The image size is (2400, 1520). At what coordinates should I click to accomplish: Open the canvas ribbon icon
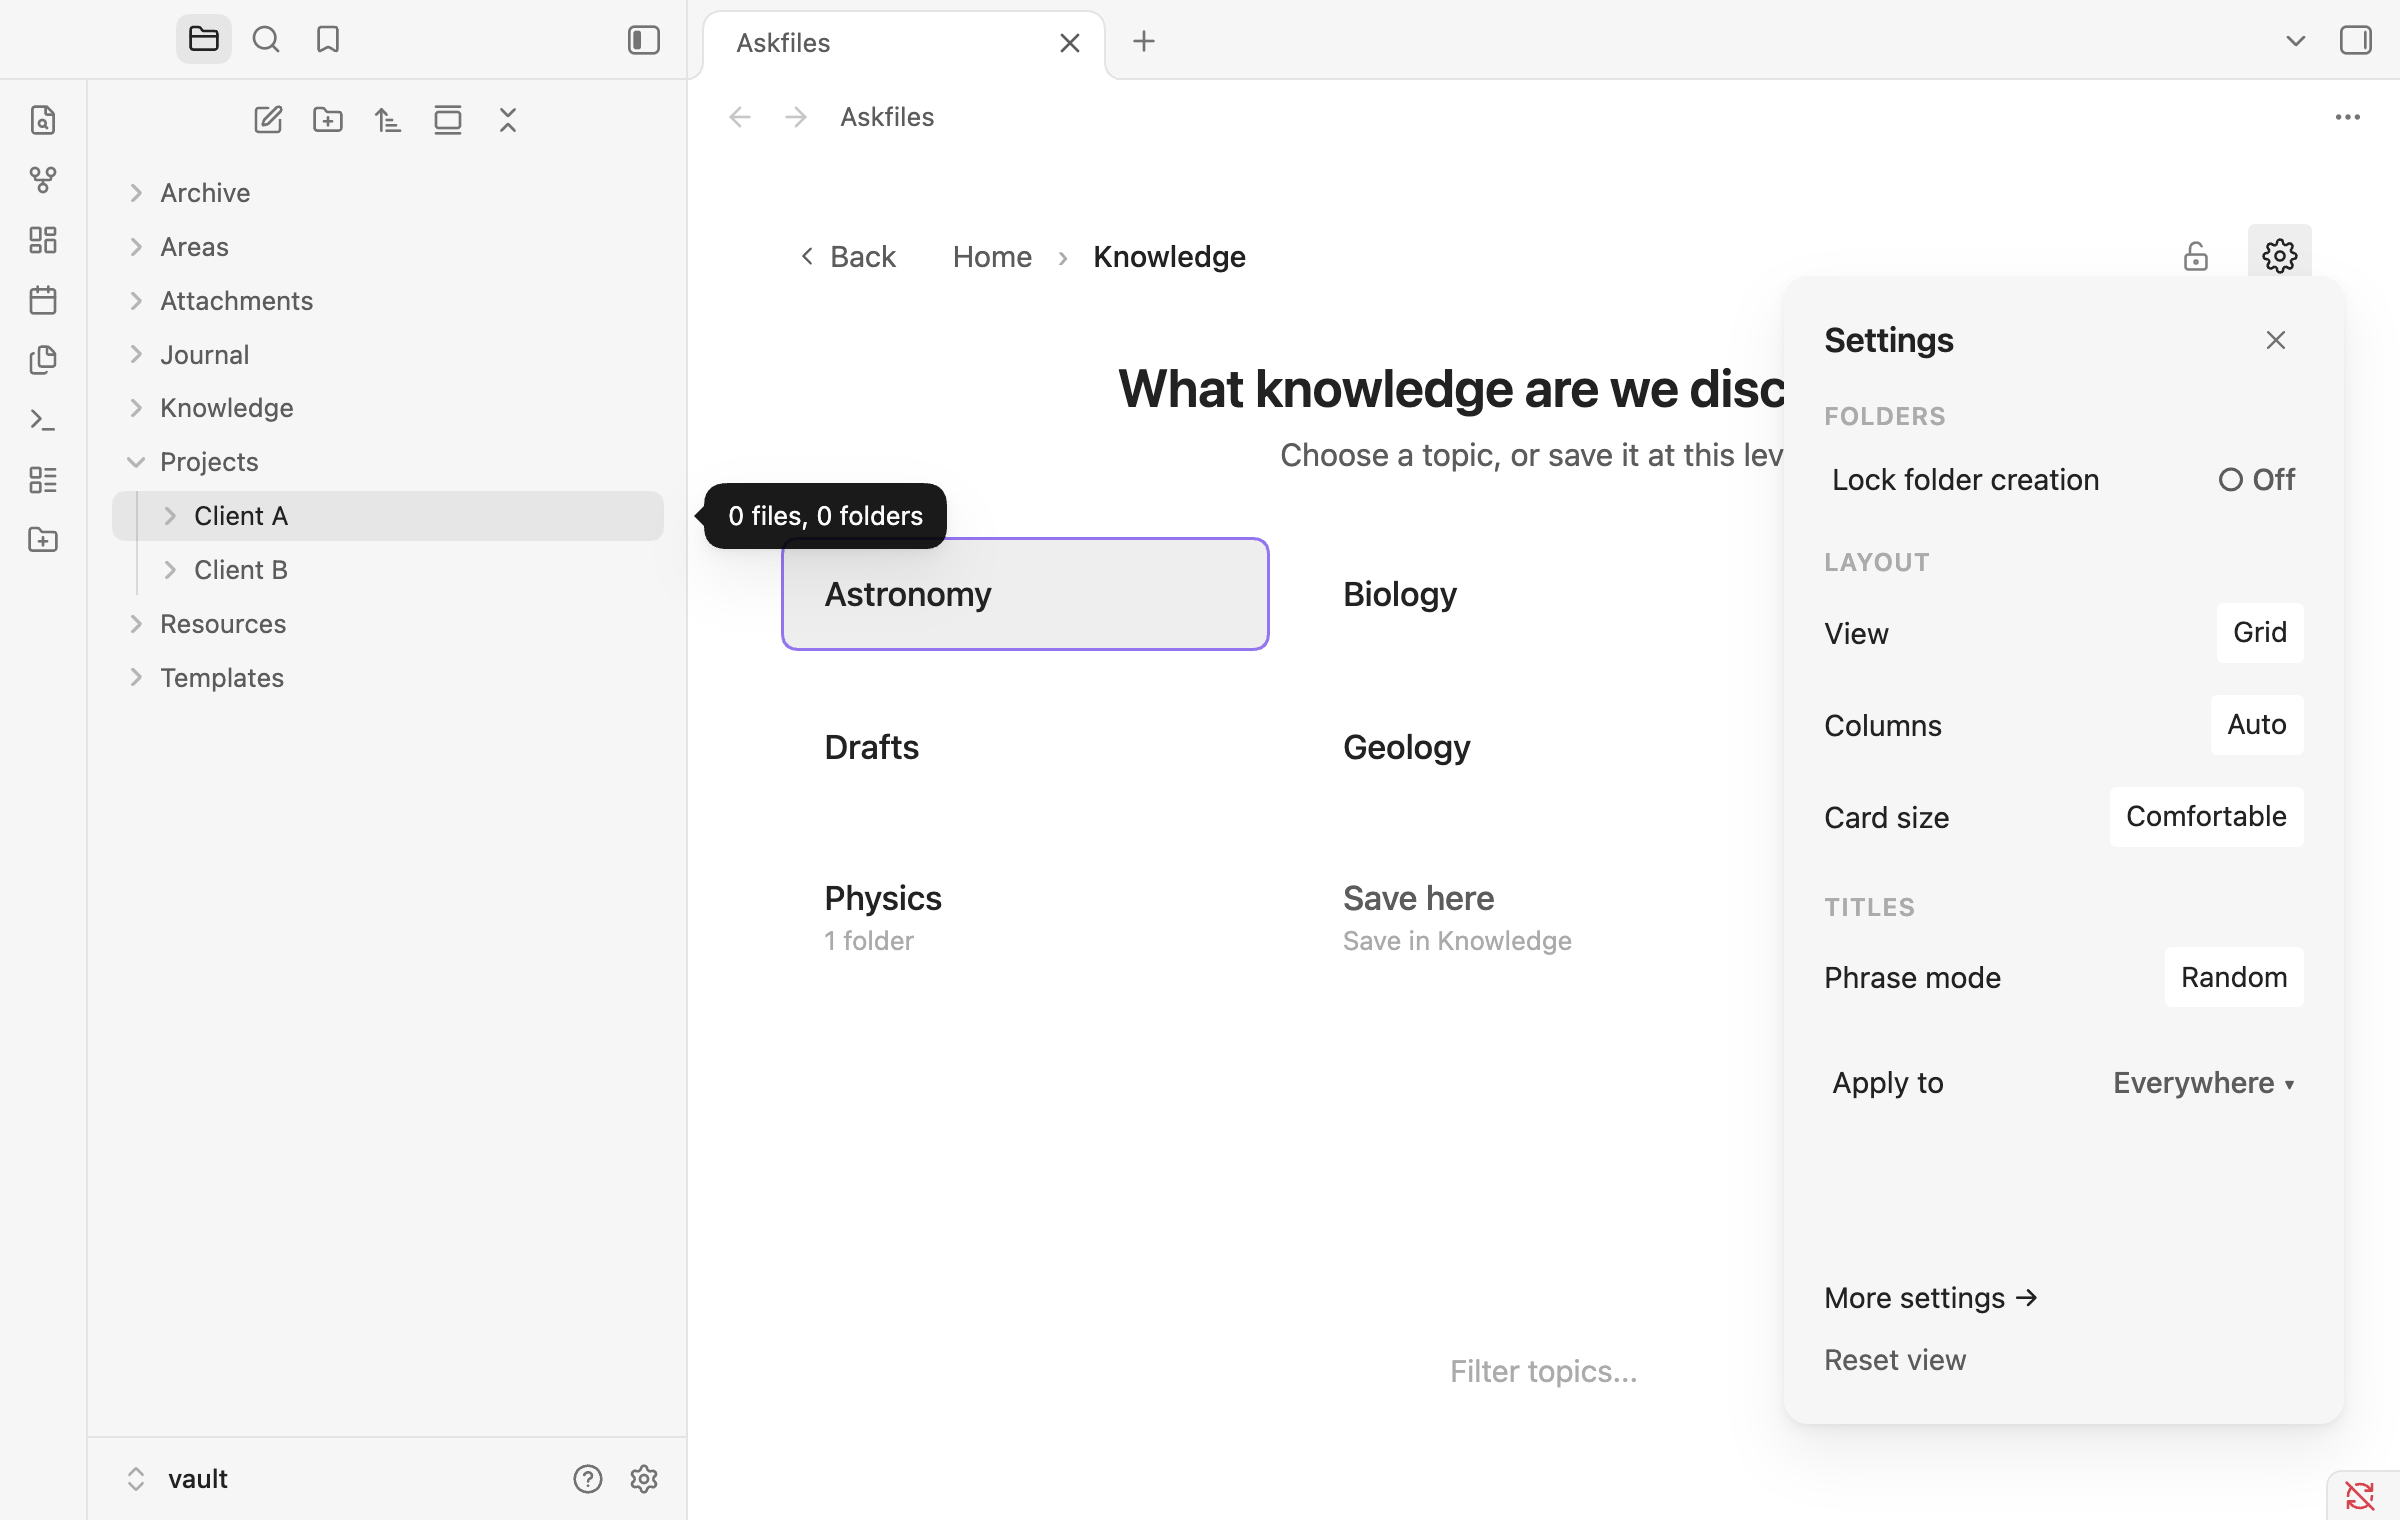[x=43, y=240]
